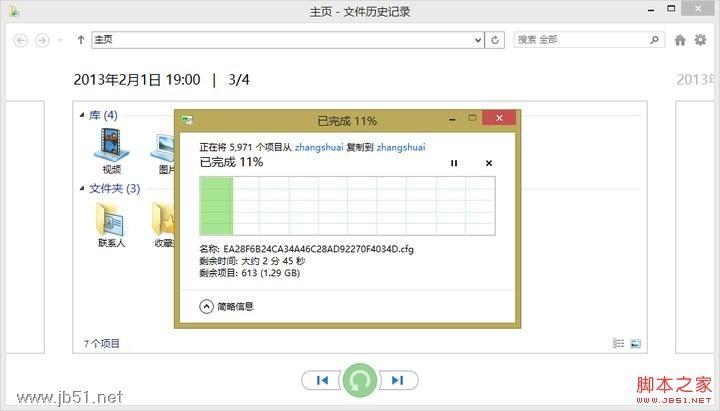Go to previous backup version
The image size is (720, 411).
[x=322, y=380]
